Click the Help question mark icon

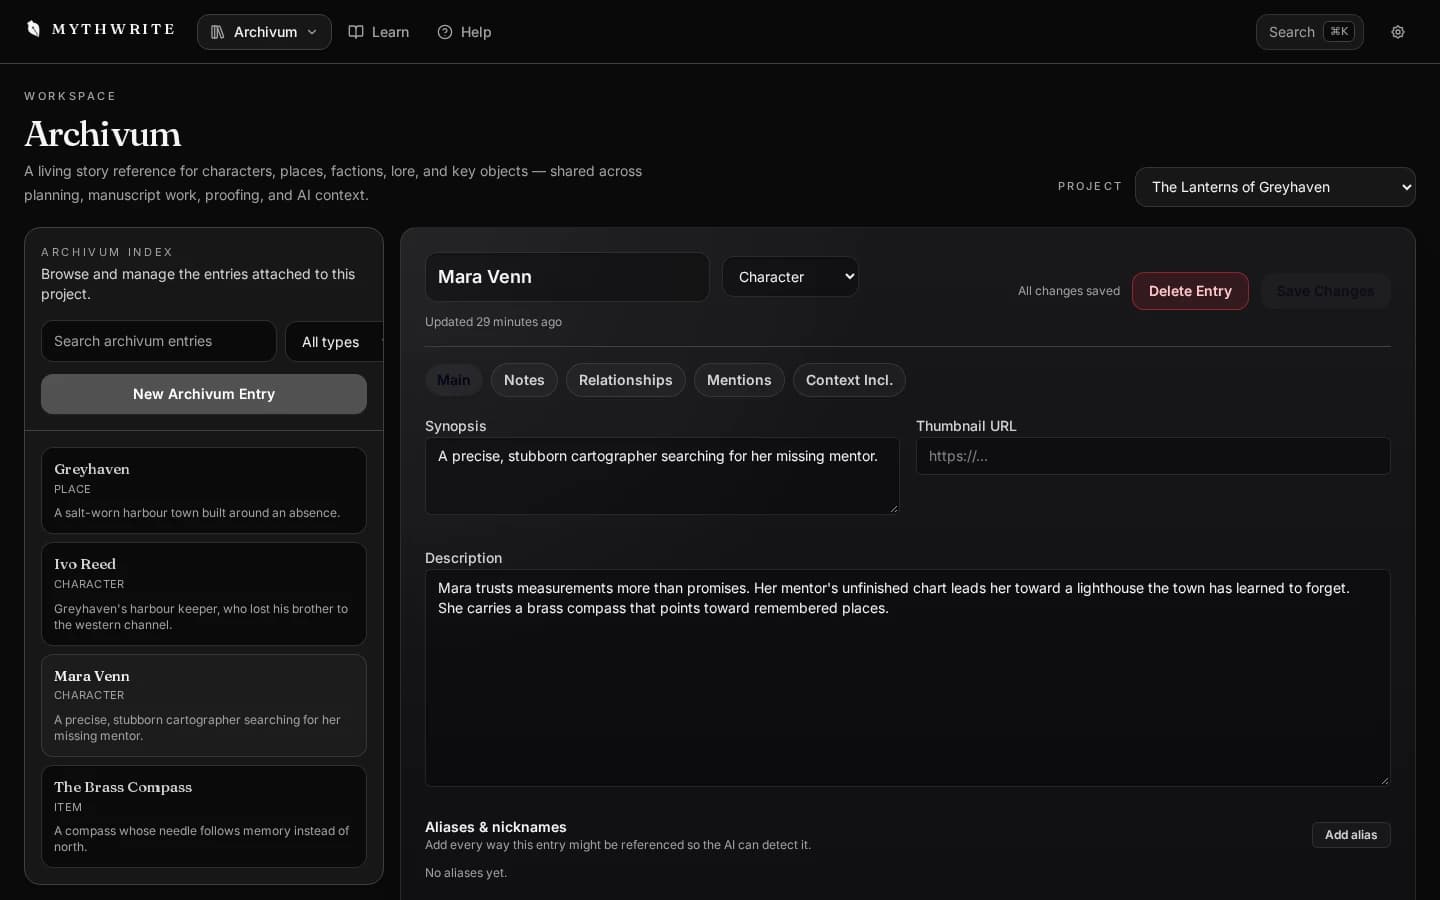[445, 32]
